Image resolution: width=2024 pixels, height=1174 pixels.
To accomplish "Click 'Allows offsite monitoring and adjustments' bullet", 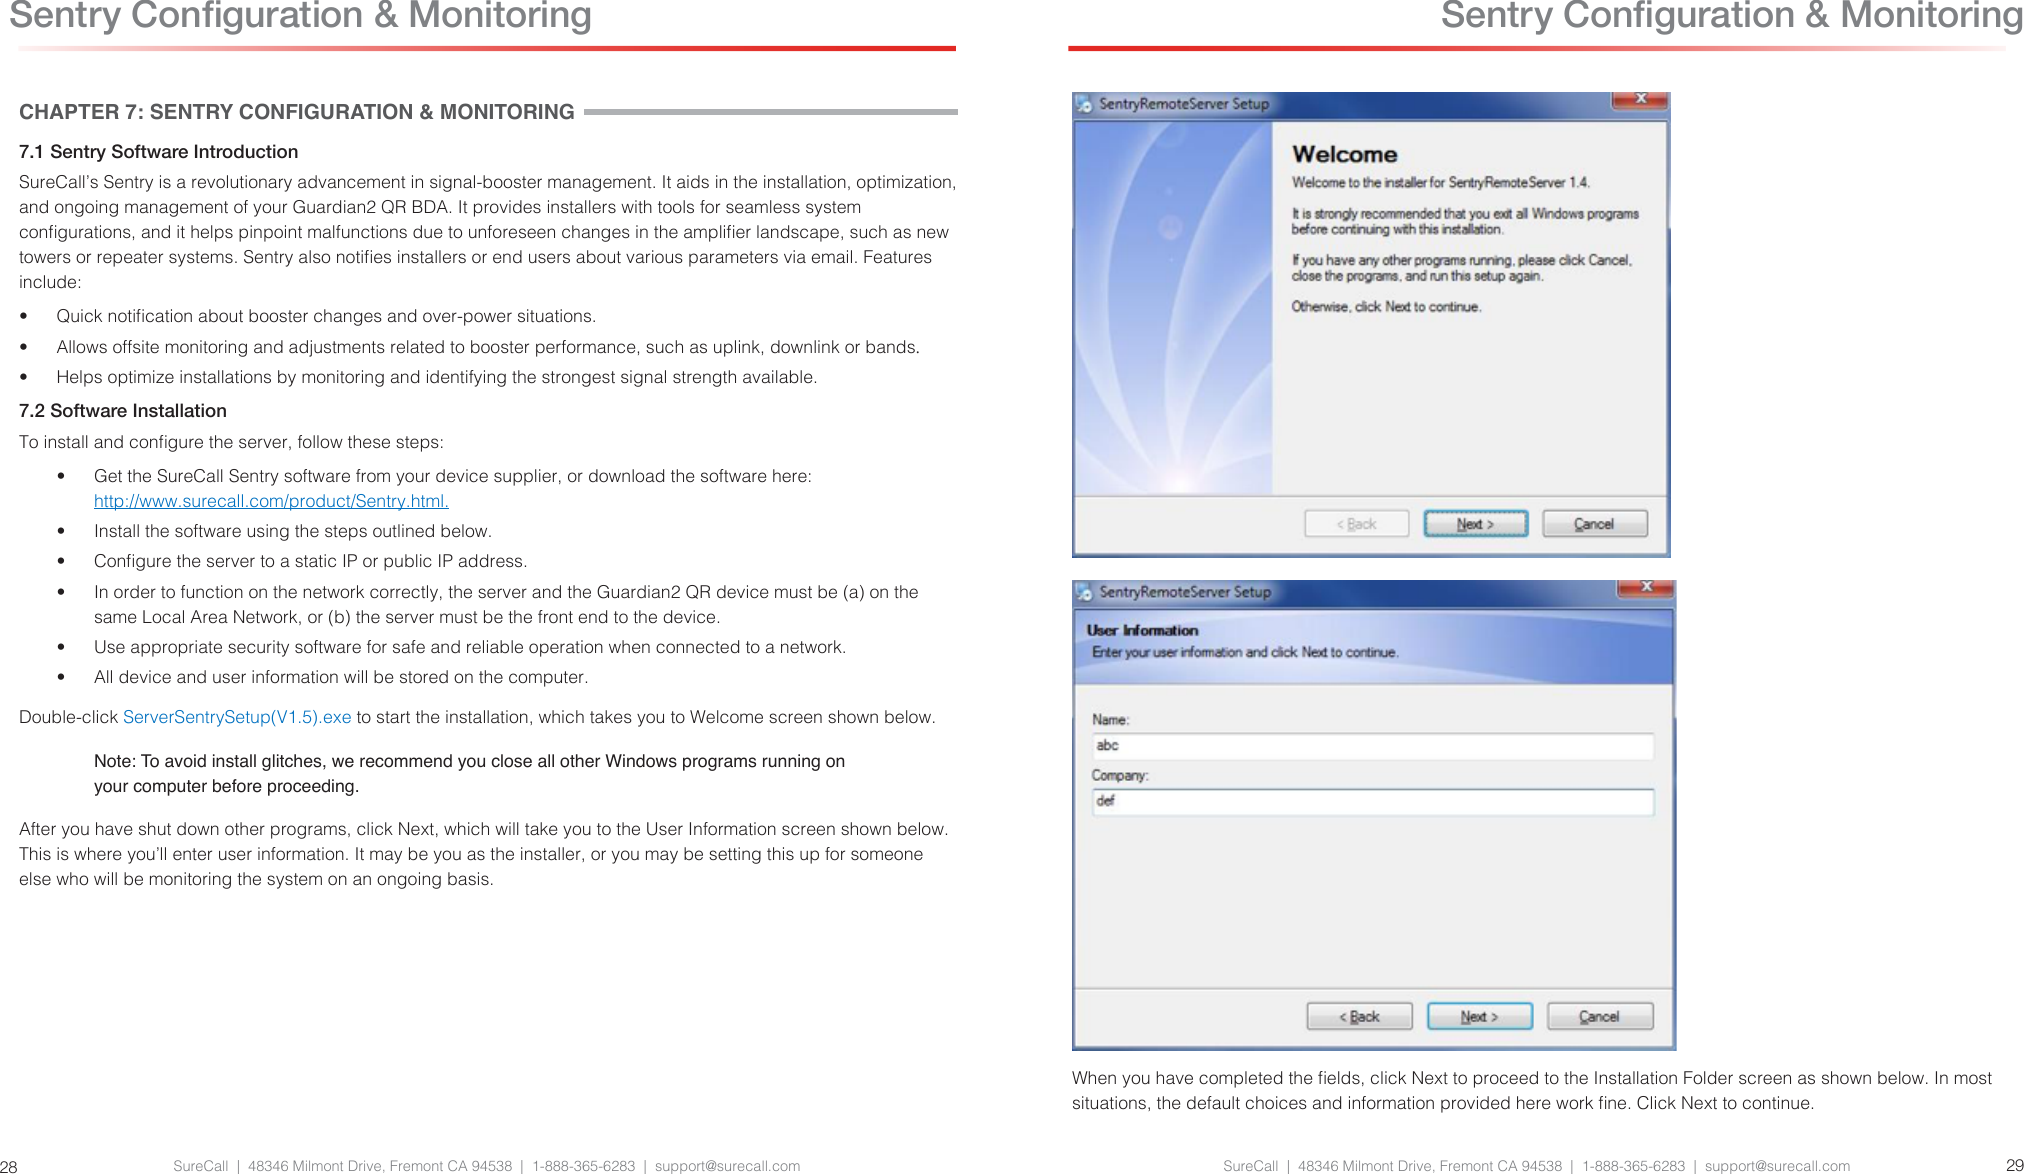I will (x=488, y=347).
